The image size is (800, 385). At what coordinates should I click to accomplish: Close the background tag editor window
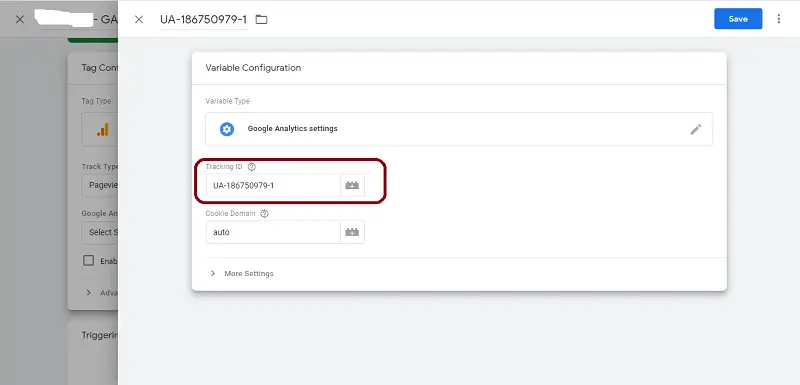(x=19, y=19)
